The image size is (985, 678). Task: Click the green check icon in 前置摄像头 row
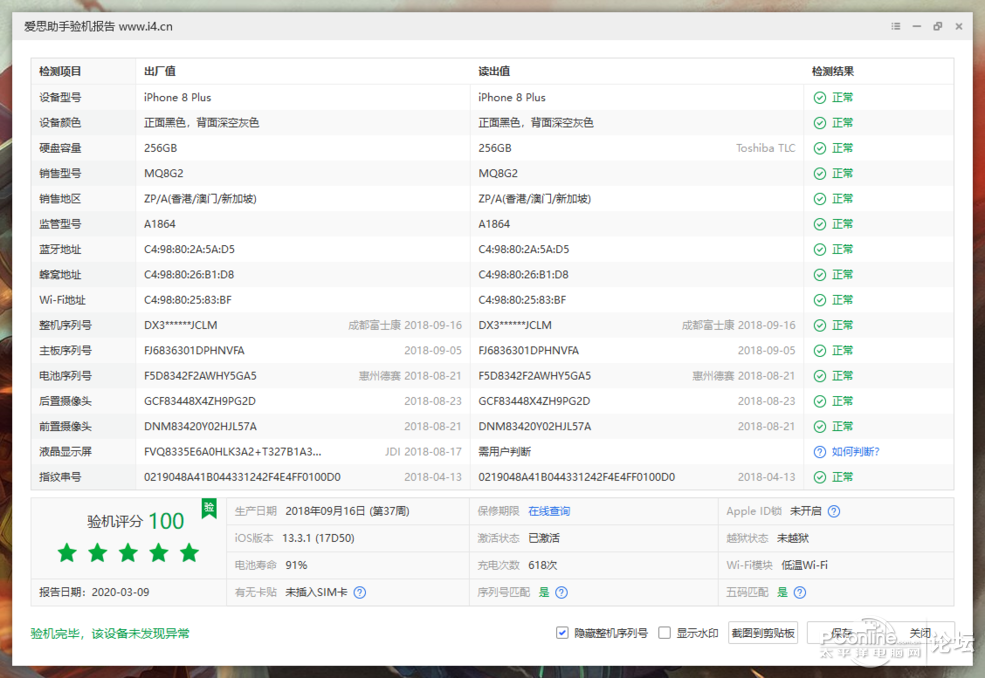820,427
